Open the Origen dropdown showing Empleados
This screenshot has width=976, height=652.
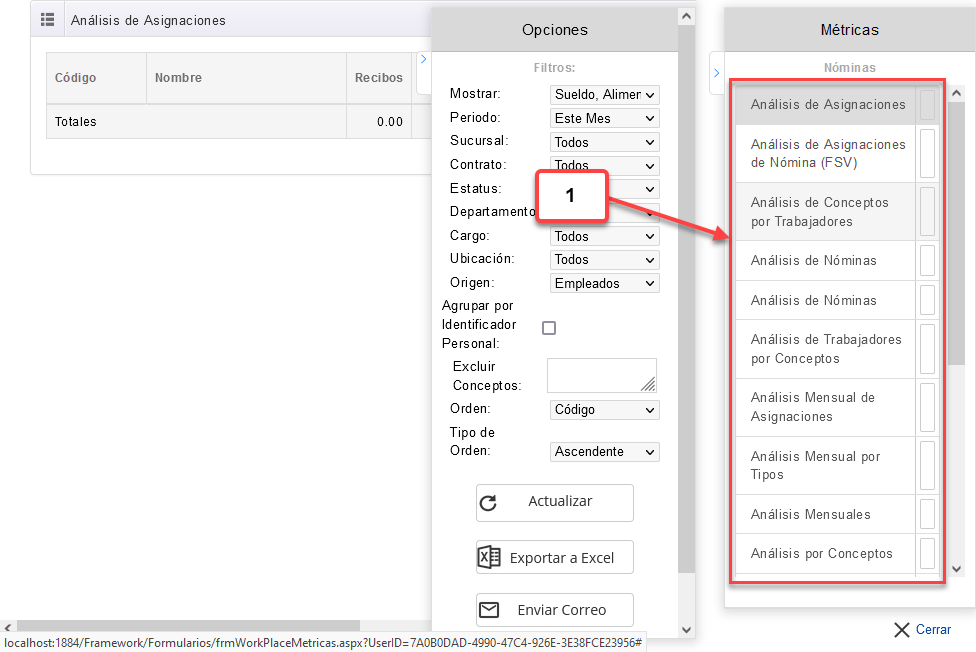tap(604, 284)
